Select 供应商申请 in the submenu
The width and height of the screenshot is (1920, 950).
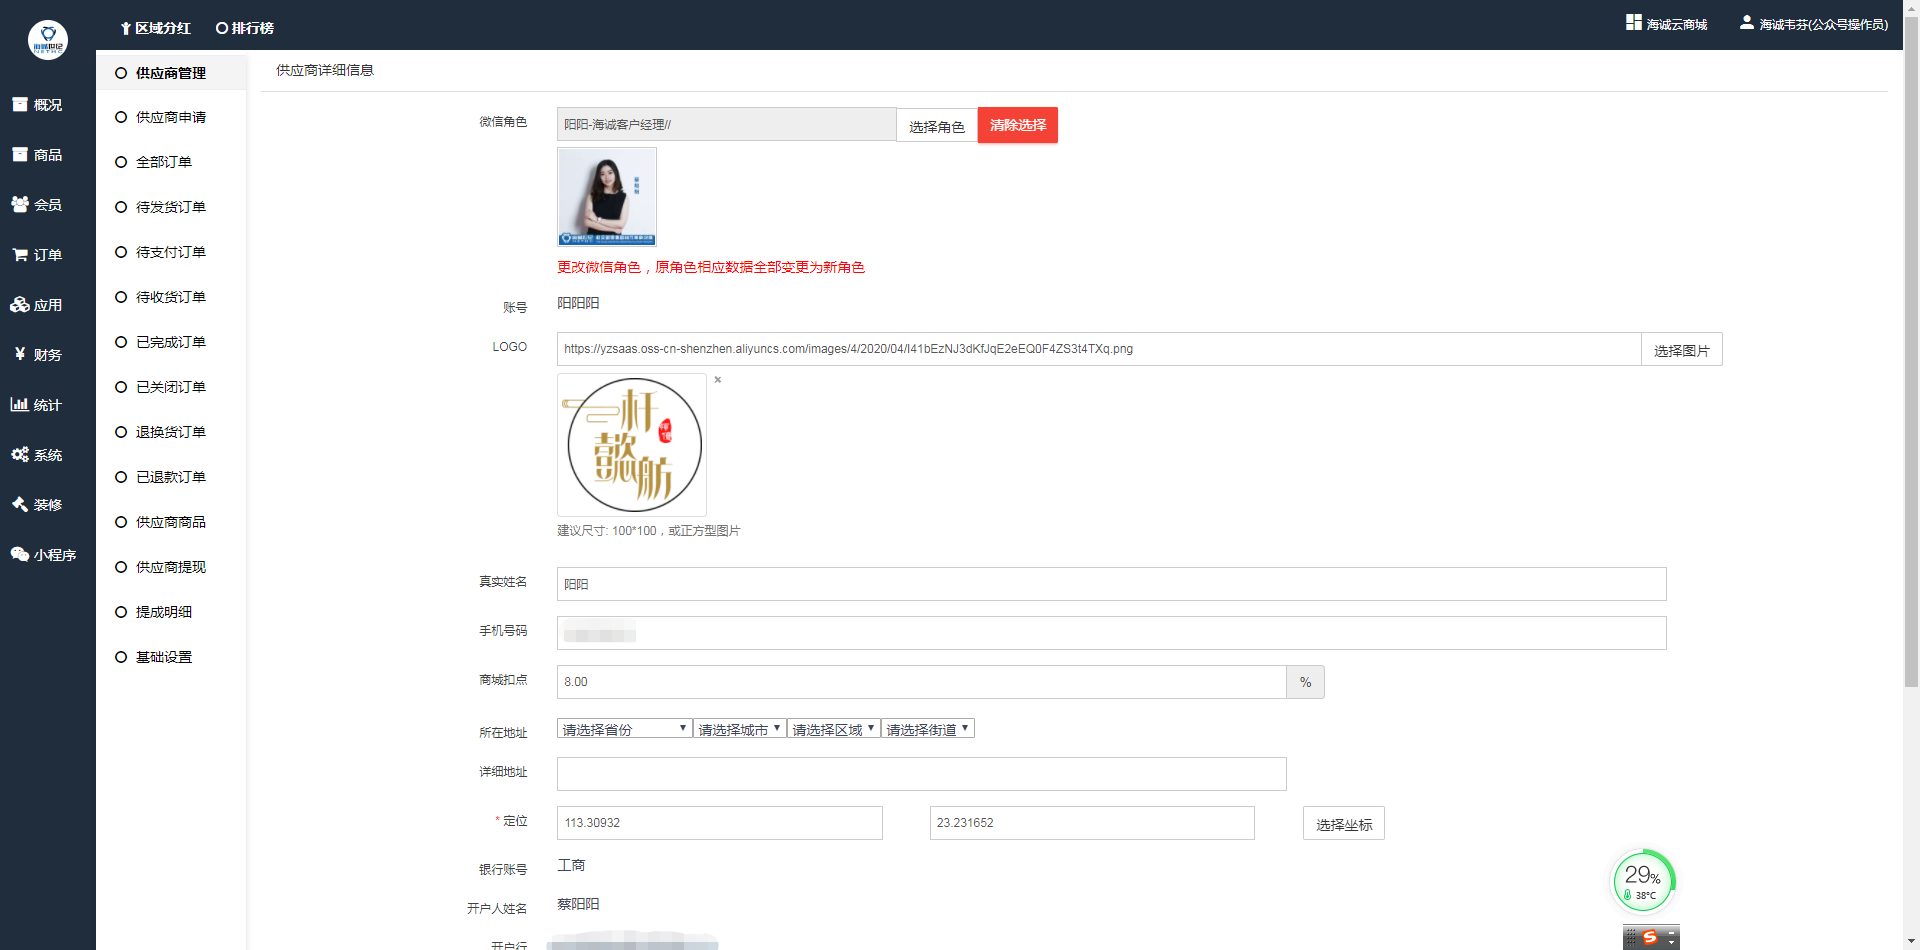171,117
